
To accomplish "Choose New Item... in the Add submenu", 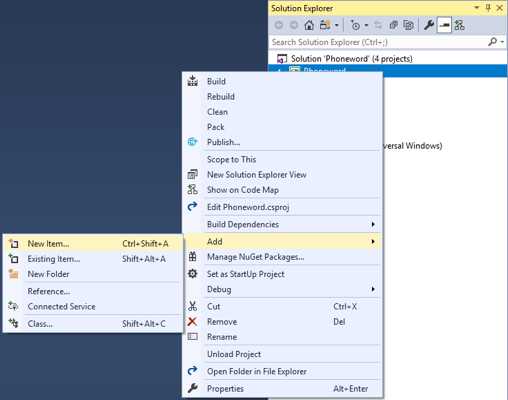I will [x=93, y=244].
